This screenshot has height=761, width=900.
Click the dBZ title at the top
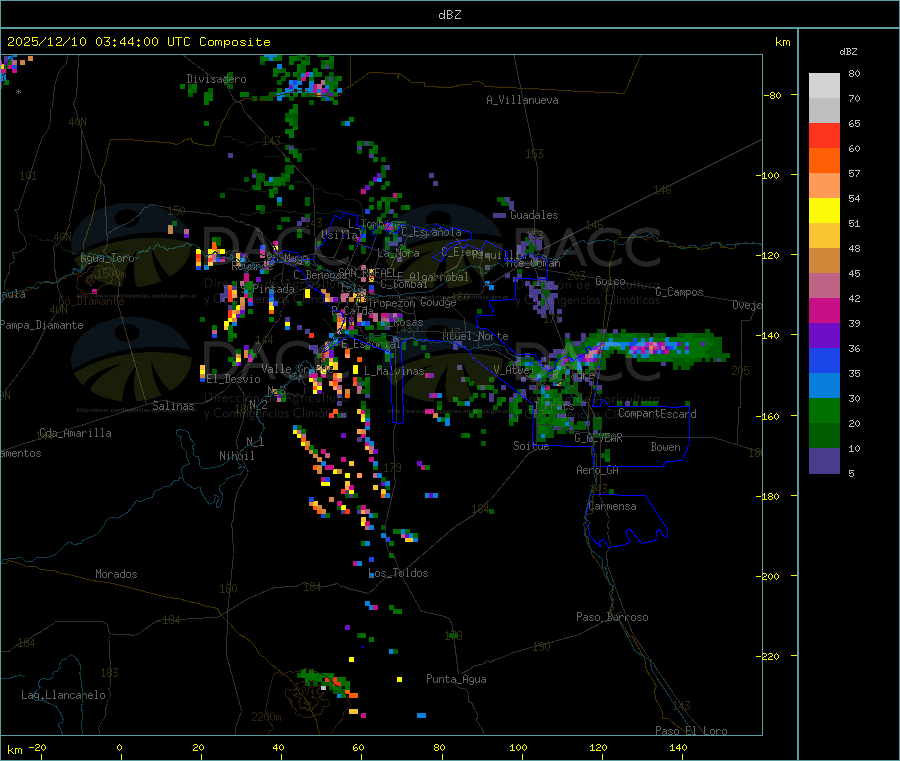pyautogui.click(x=449, y=15)
